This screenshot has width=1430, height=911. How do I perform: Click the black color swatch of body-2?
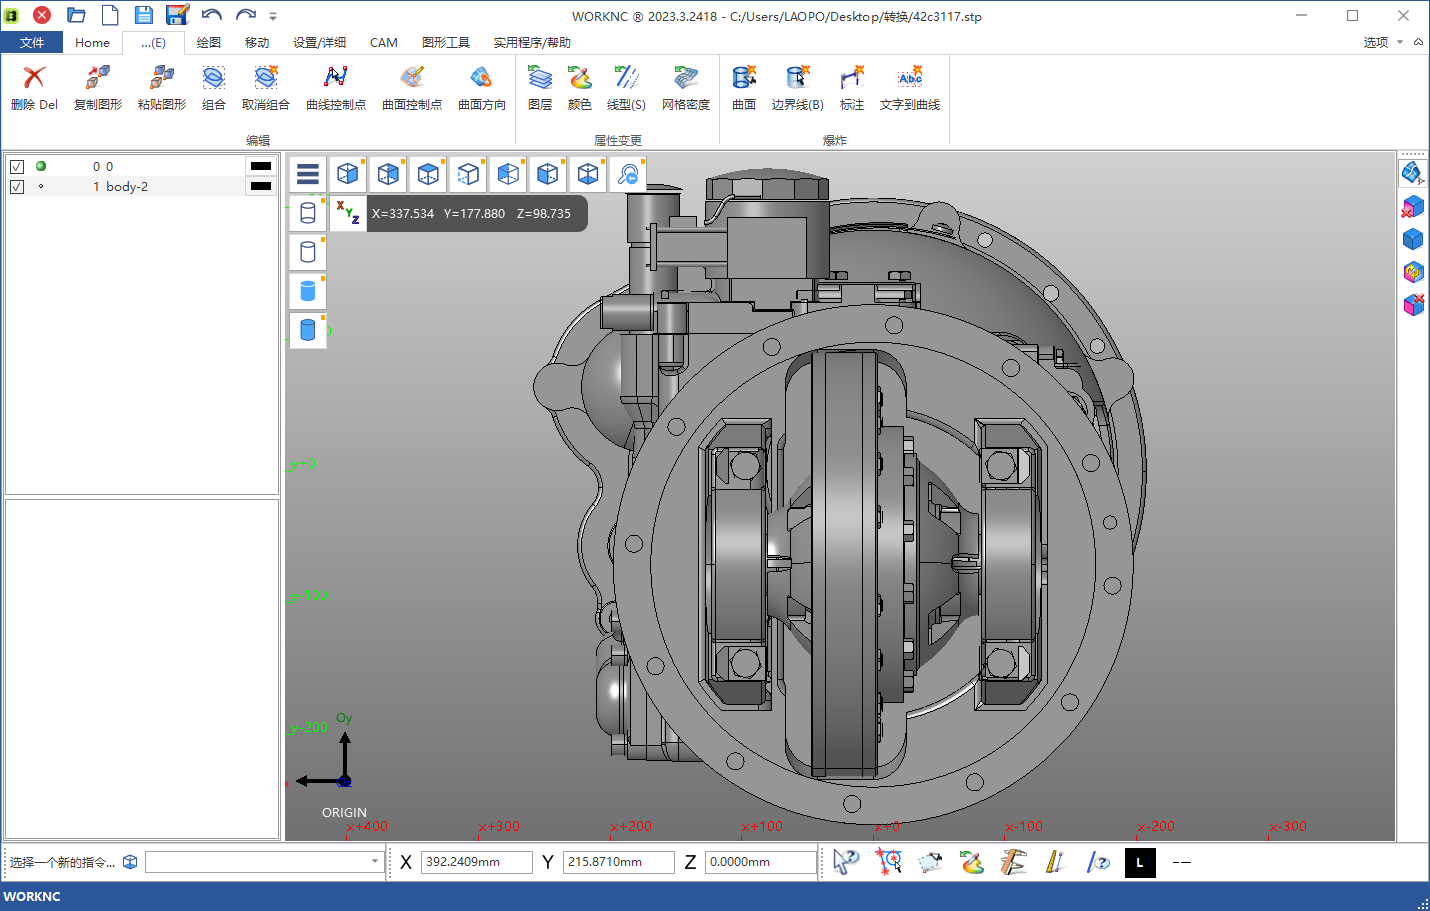pos(261,186)
